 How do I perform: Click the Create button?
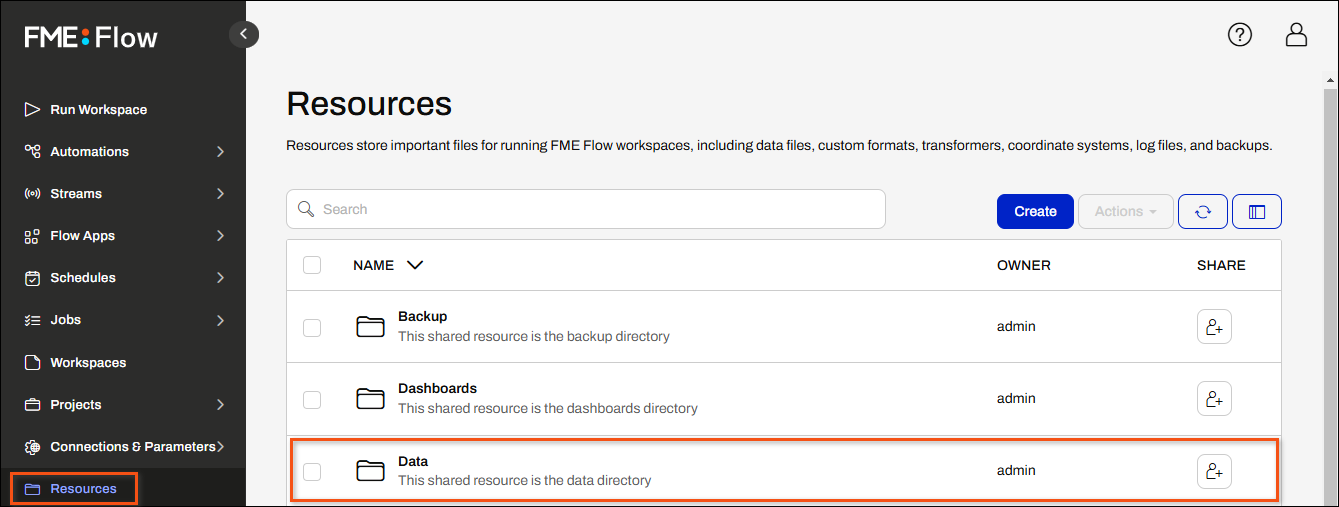[x=1035, y=212]
